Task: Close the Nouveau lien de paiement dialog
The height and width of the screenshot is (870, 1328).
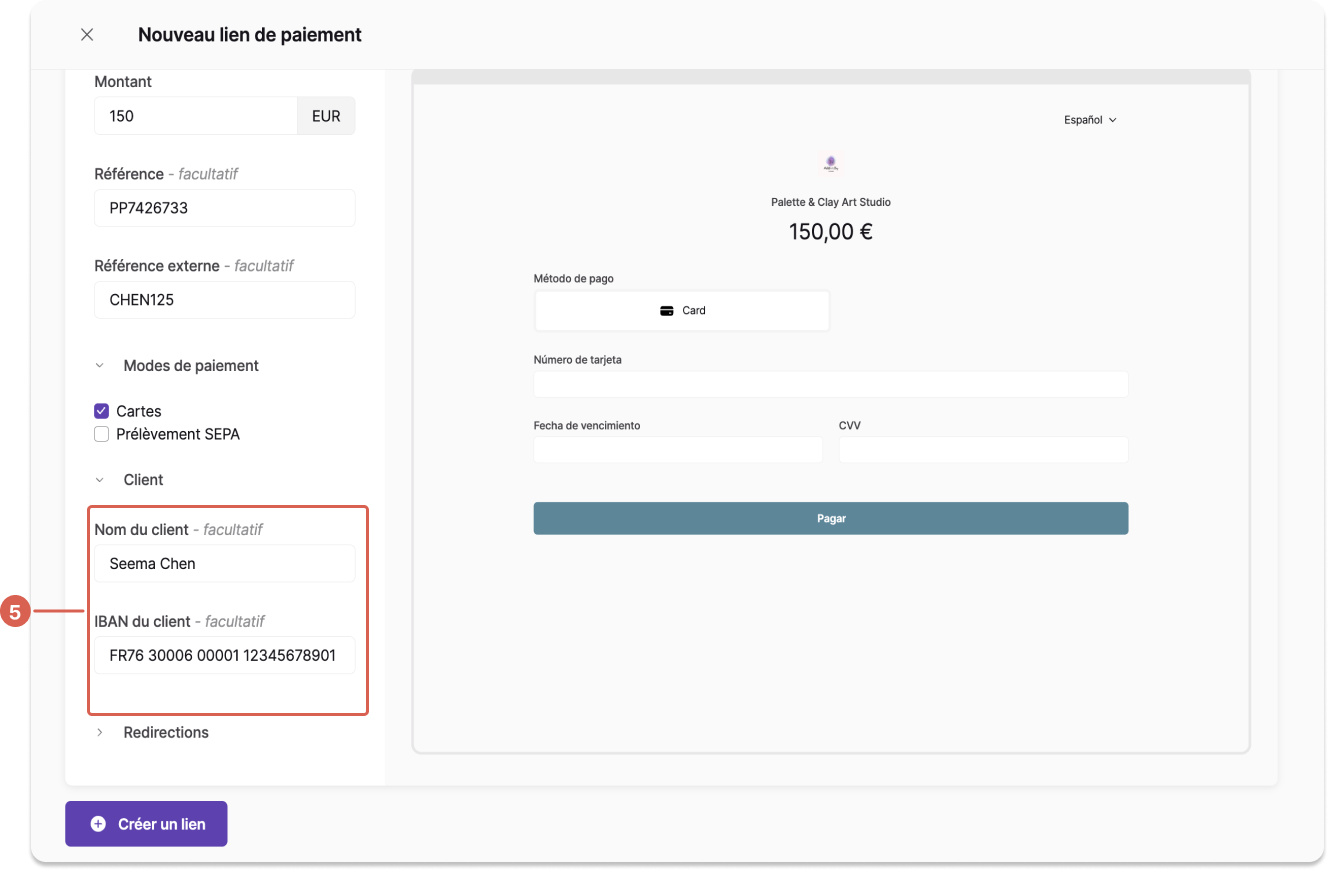Action: (x=87, y=35)
